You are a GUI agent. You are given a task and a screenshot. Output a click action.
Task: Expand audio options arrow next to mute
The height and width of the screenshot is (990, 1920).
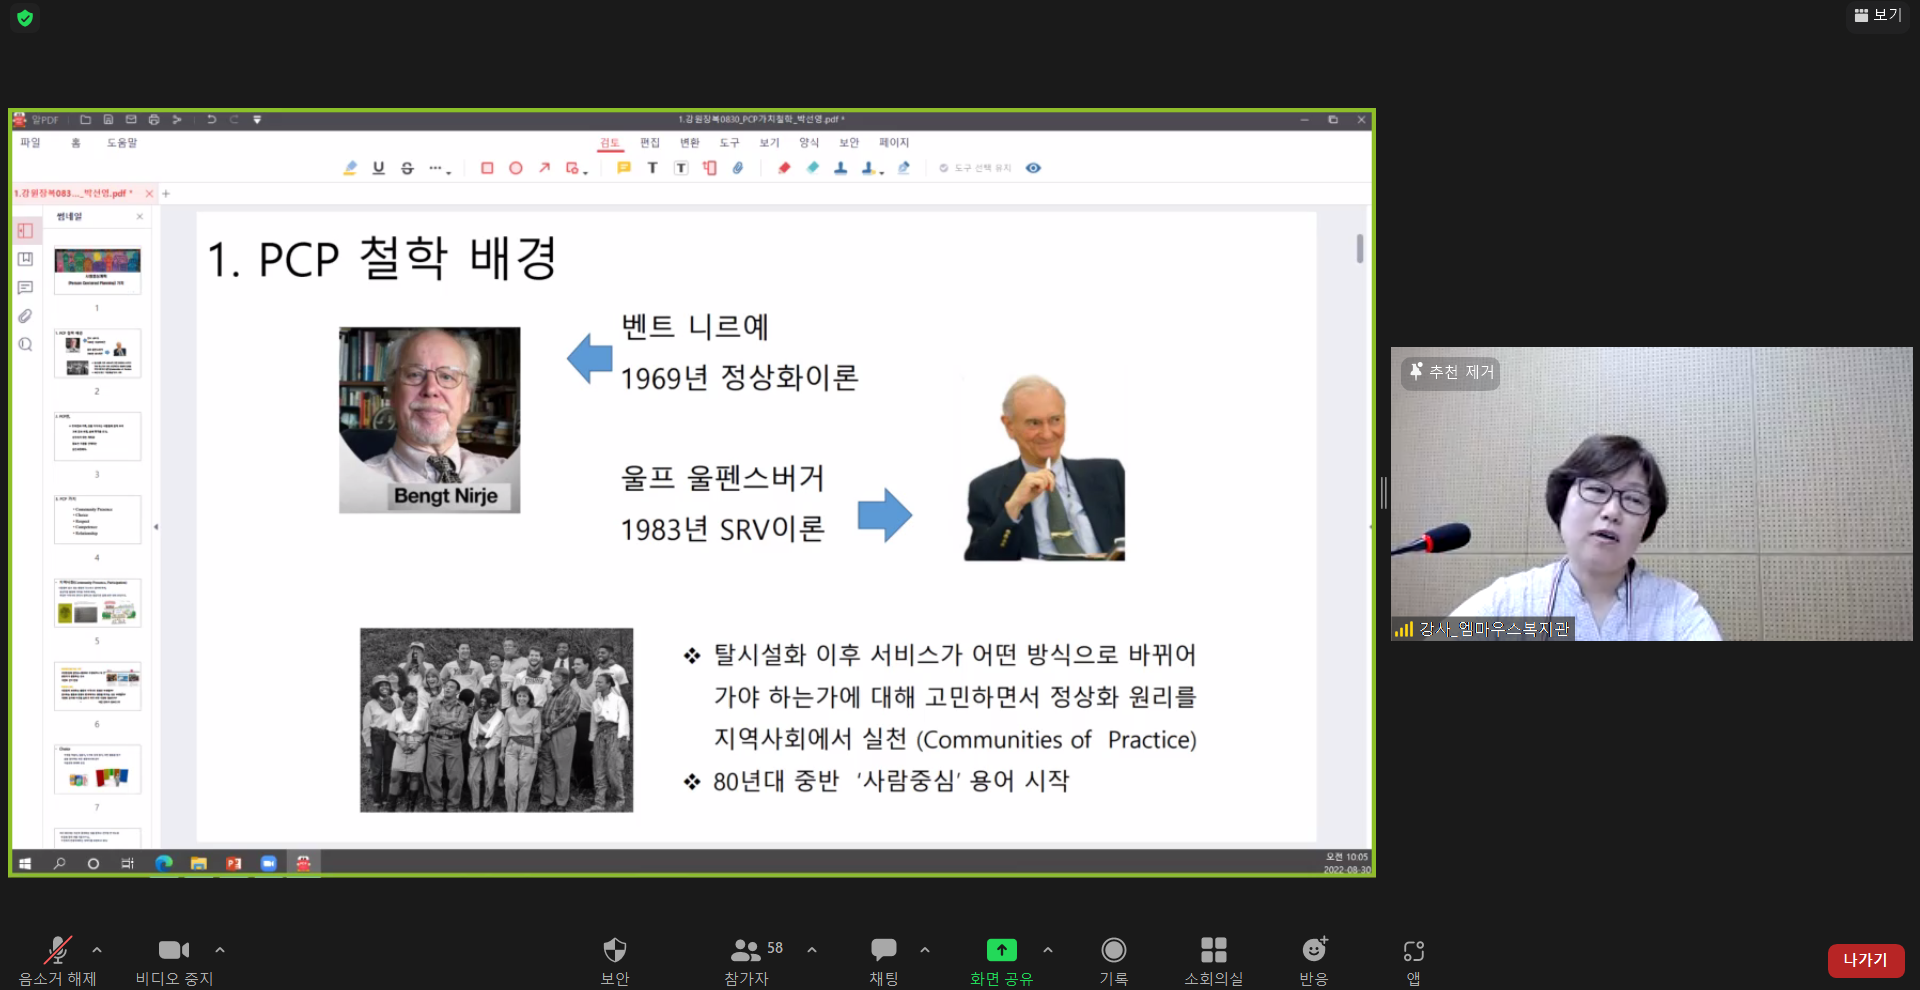97,950
